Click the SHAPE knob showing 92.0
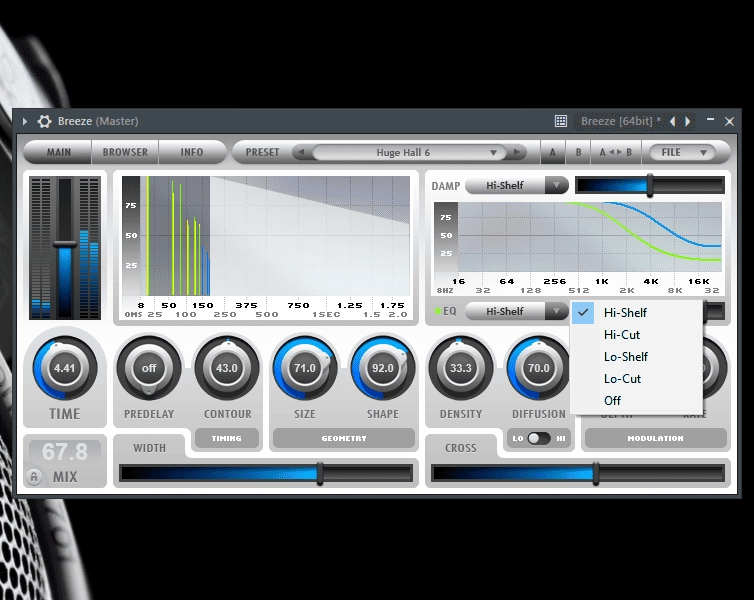Screen dimensions: 754x600 [x=383, y=368]
